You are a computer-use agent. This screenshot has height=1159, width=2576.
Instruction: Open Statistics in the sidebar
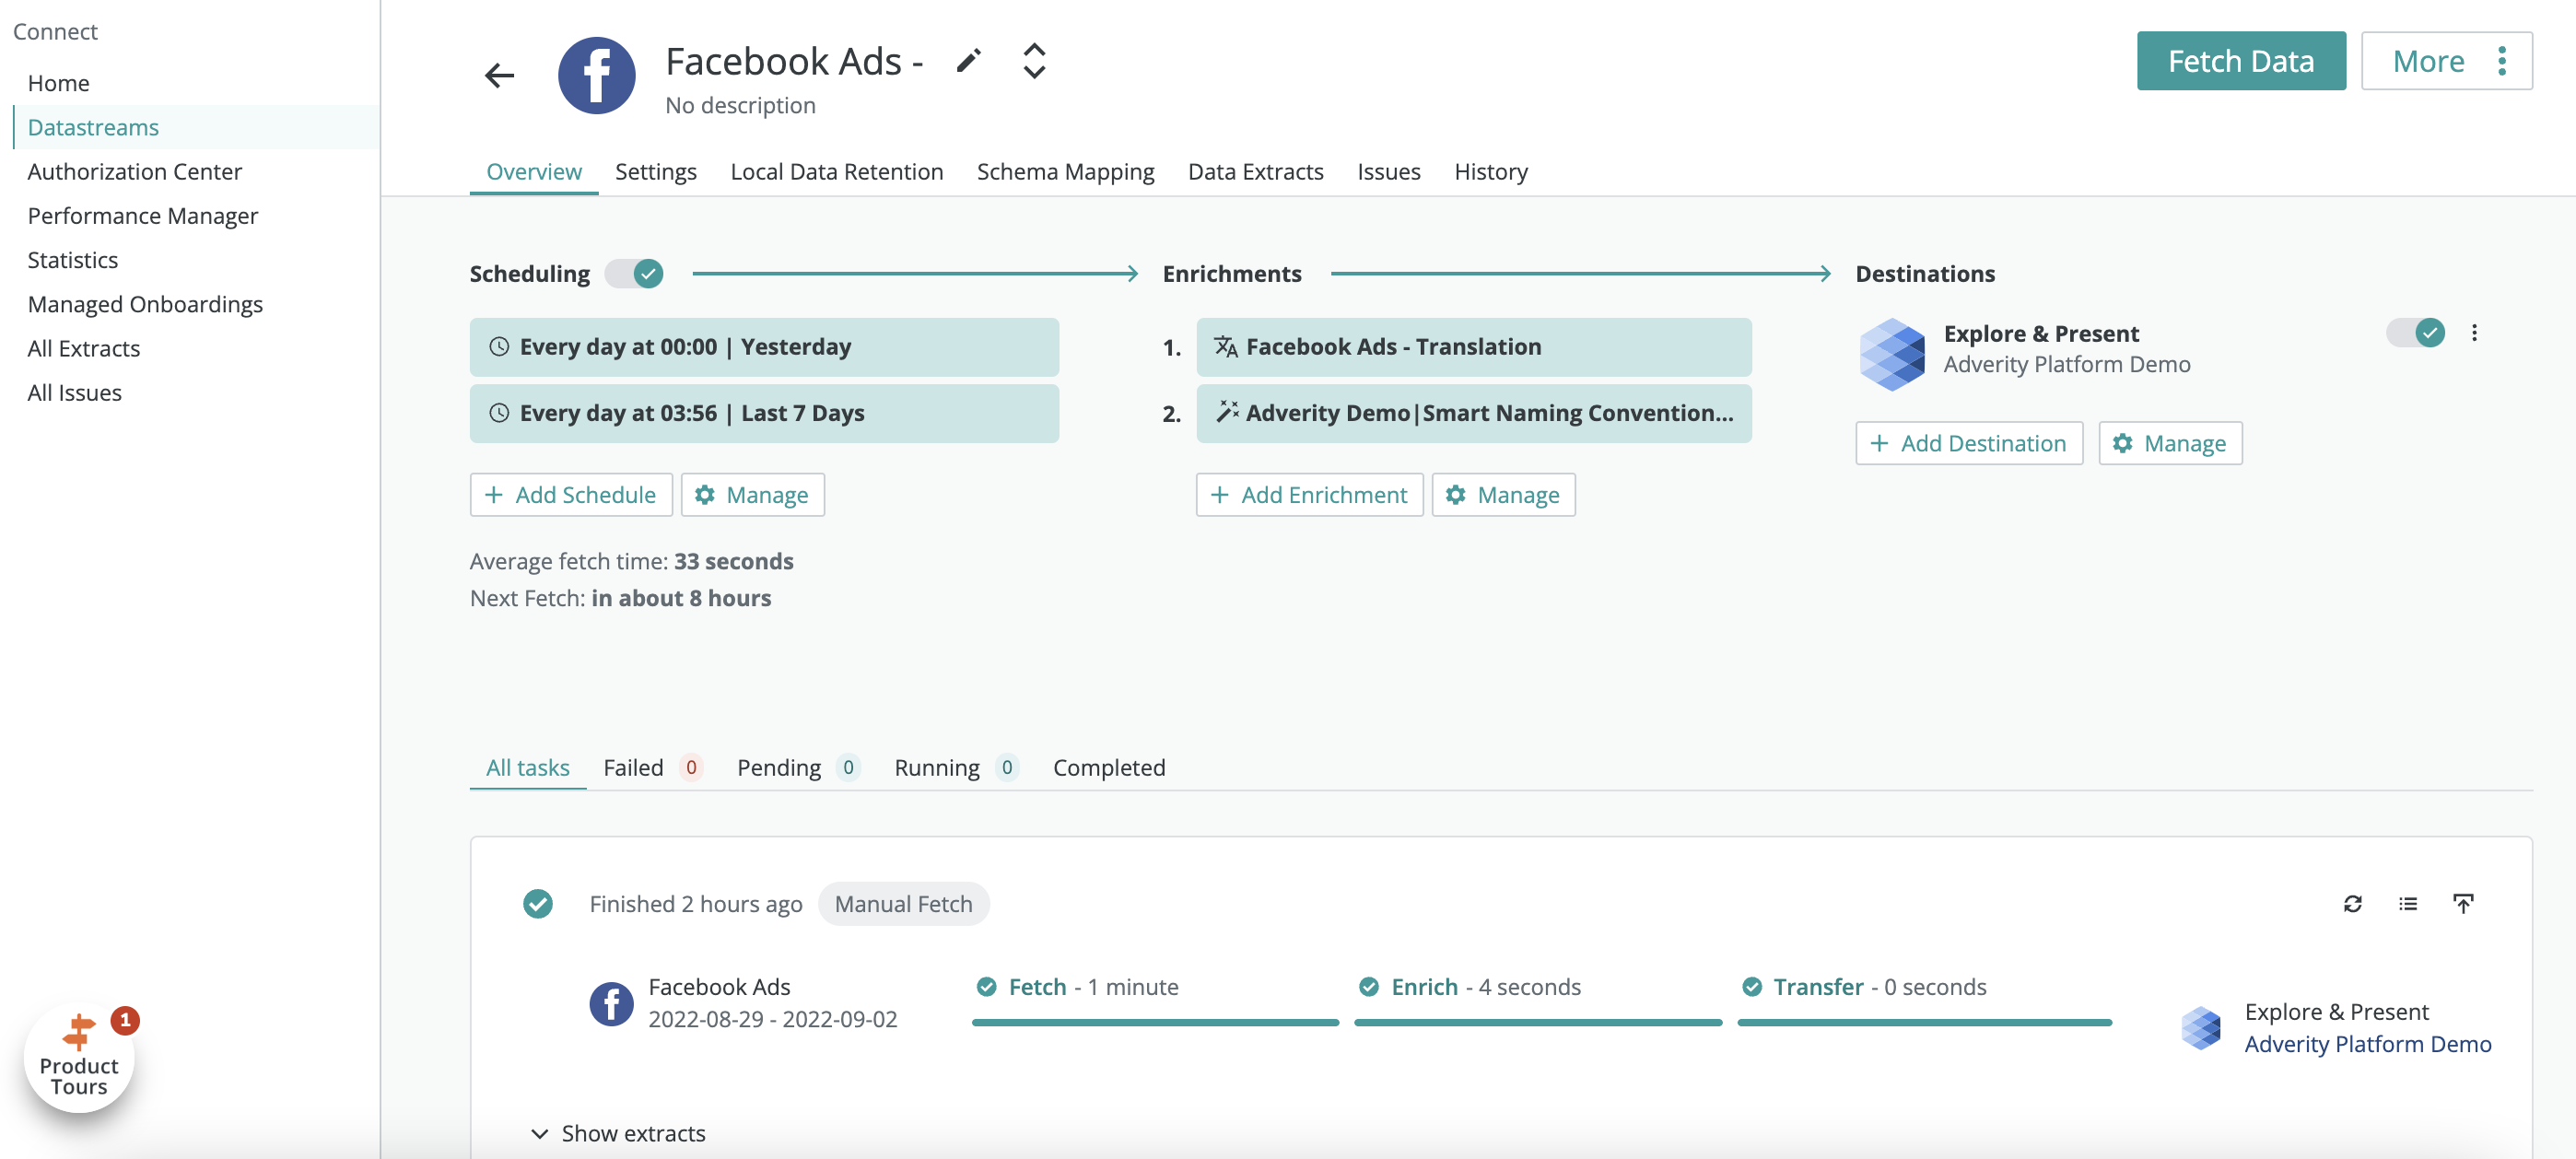[72, 260]
